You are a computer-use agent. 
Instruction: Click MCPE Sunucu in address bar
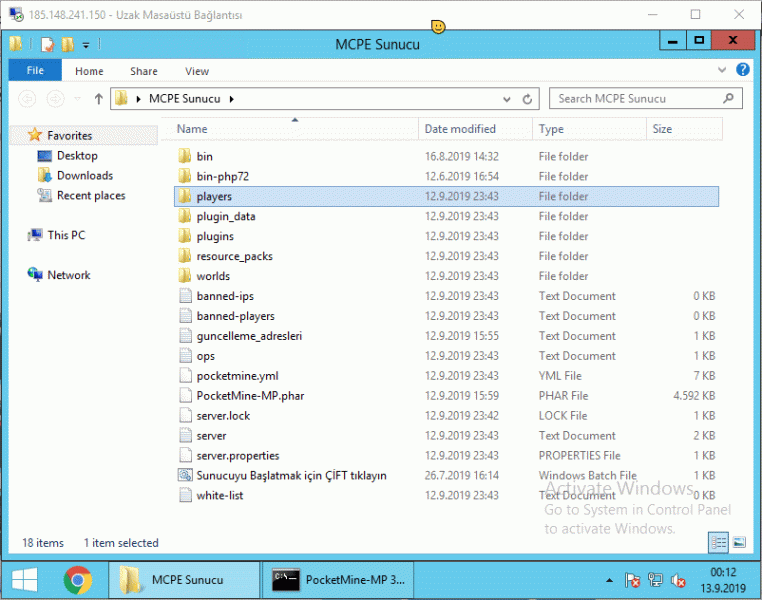[x=184, y=99]
